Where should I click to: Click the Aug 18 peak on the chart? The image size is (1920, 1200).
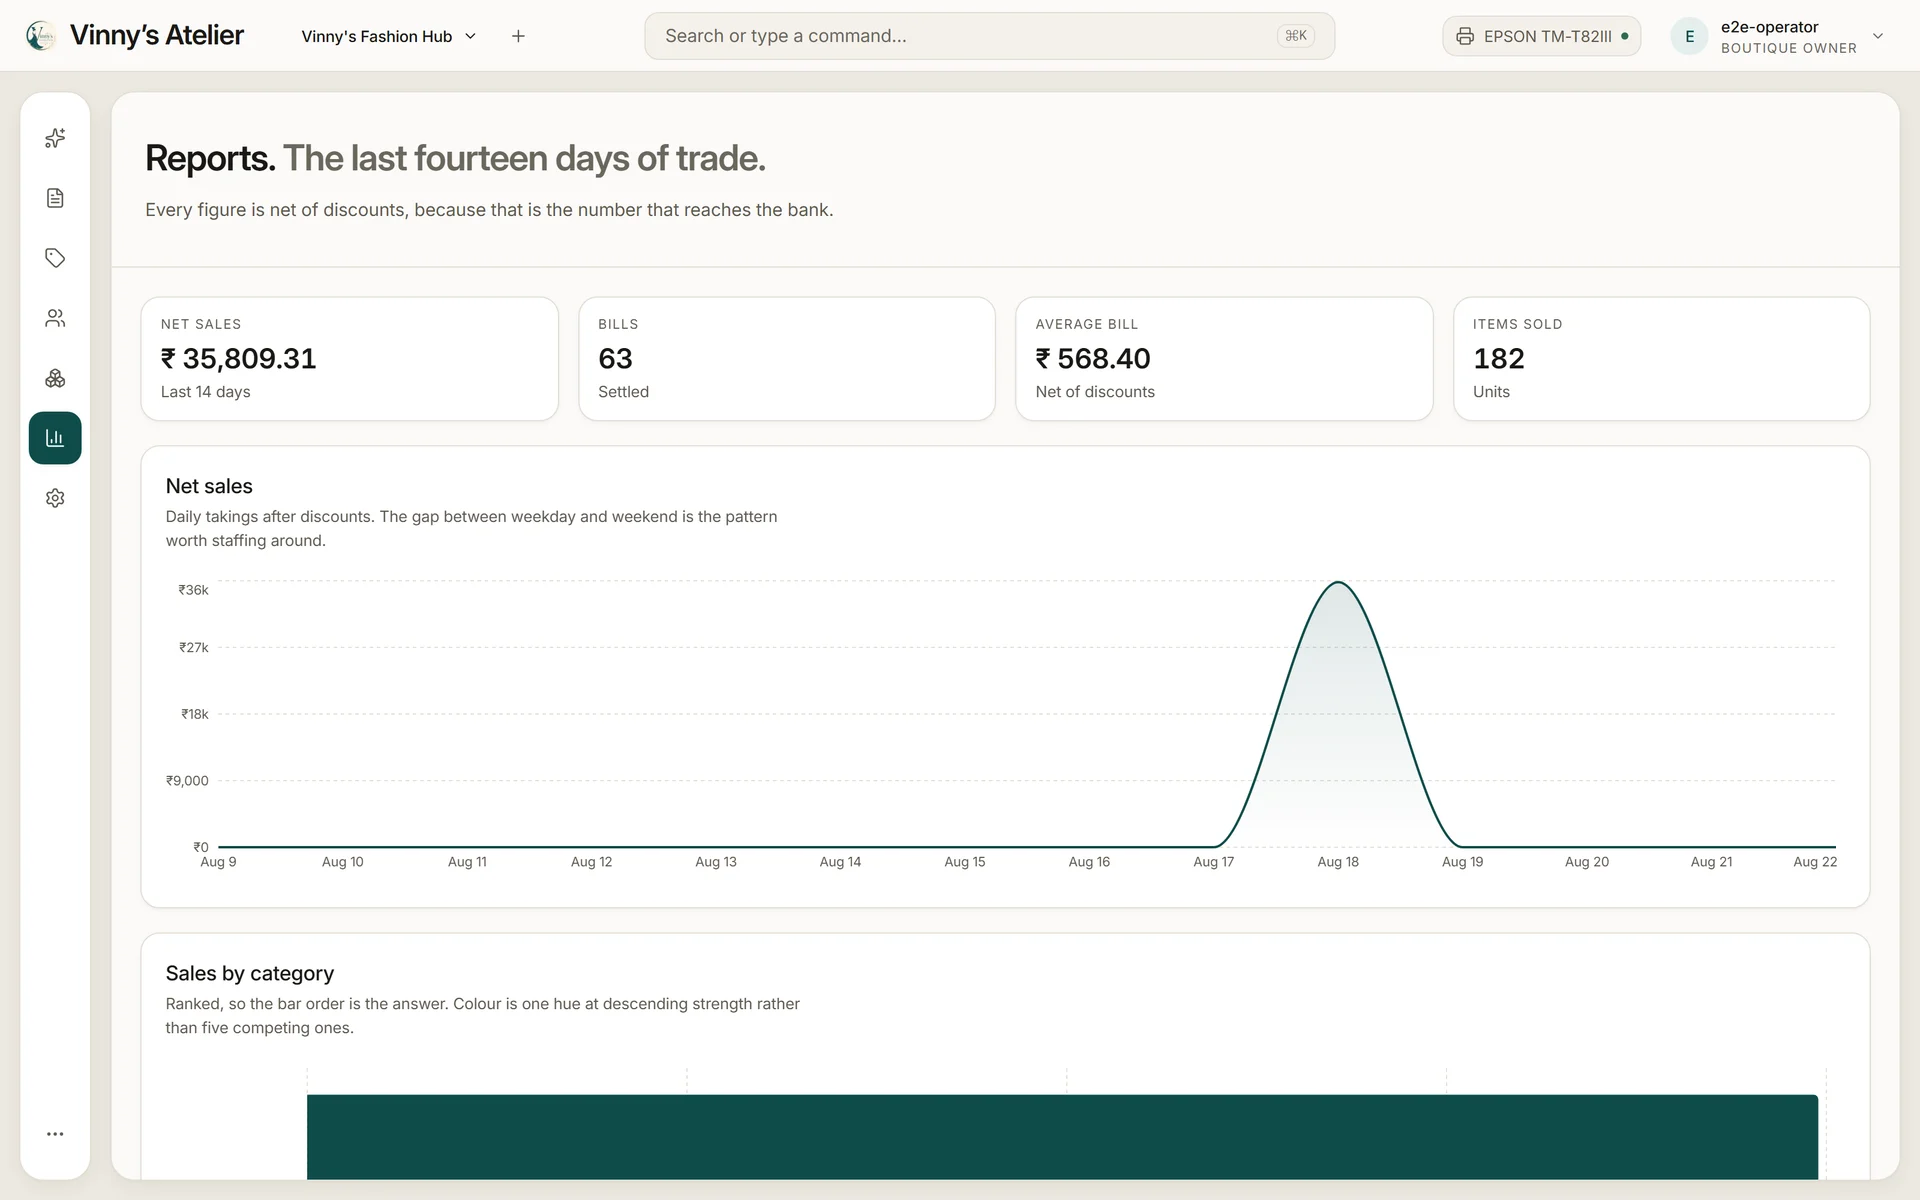click(1338, 583)
